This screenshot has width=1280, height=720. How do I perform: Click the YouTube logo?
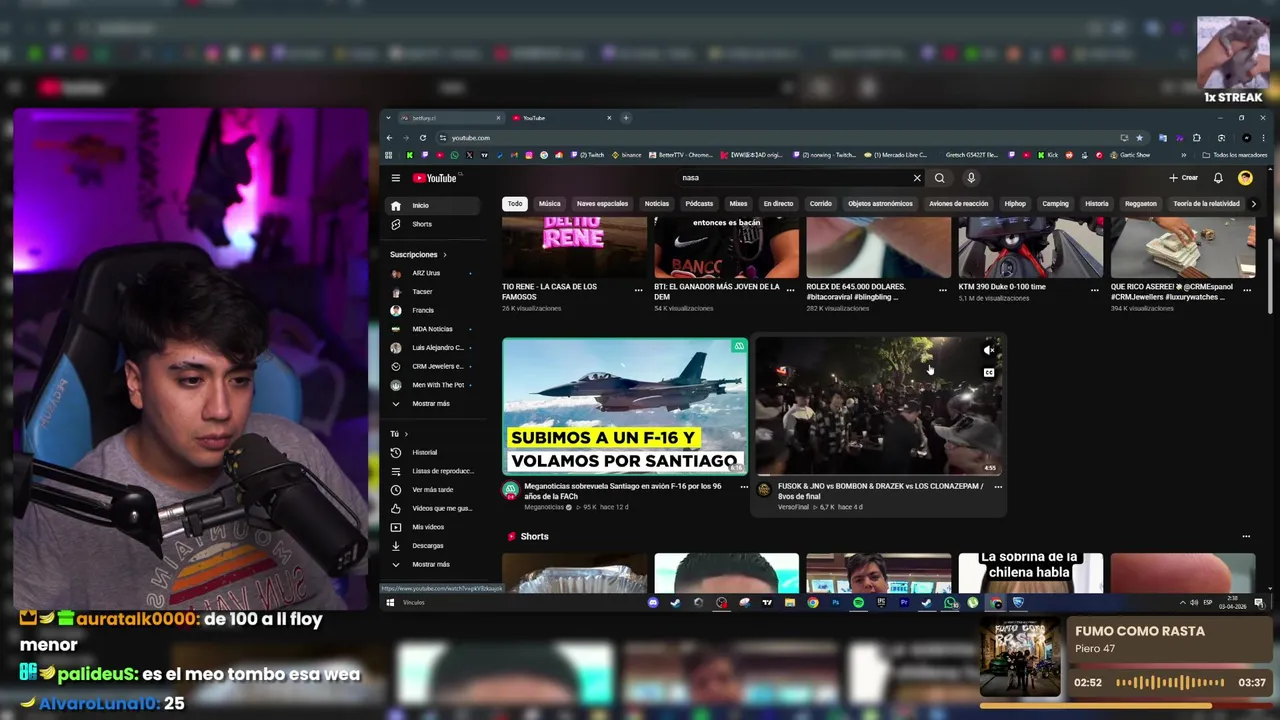click(435, 178)
